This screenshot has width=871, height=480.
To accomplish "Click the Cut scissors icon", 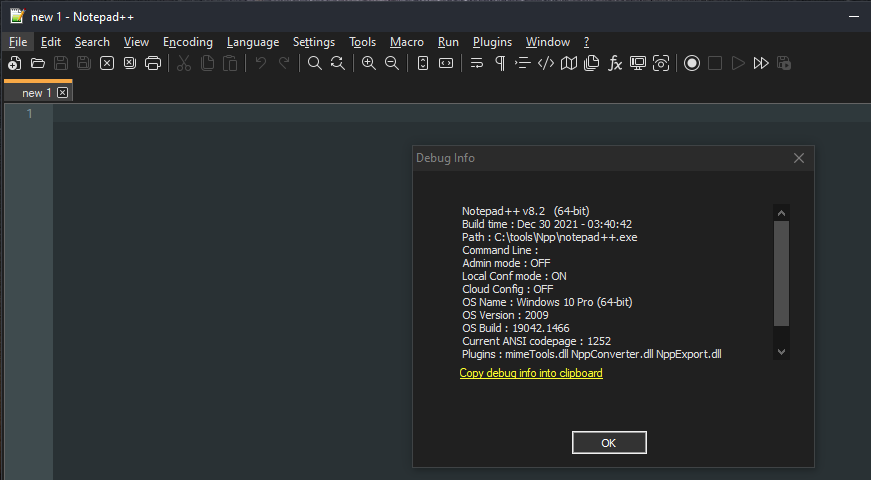I will (x=184, y=63).
